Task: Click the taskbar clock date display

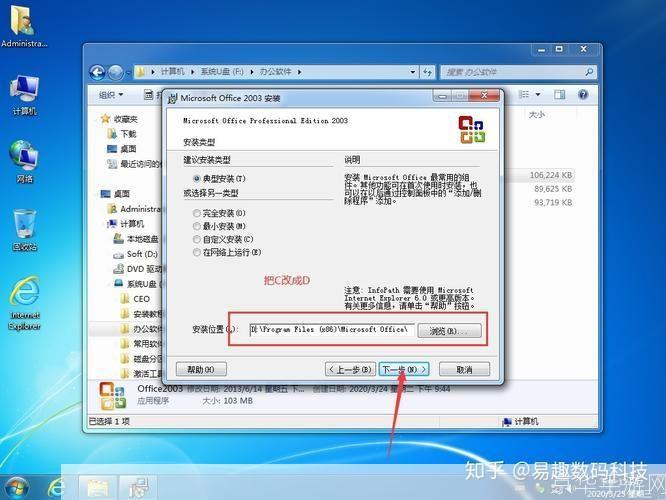Action: pyautogui.click(x=618, y=493)
